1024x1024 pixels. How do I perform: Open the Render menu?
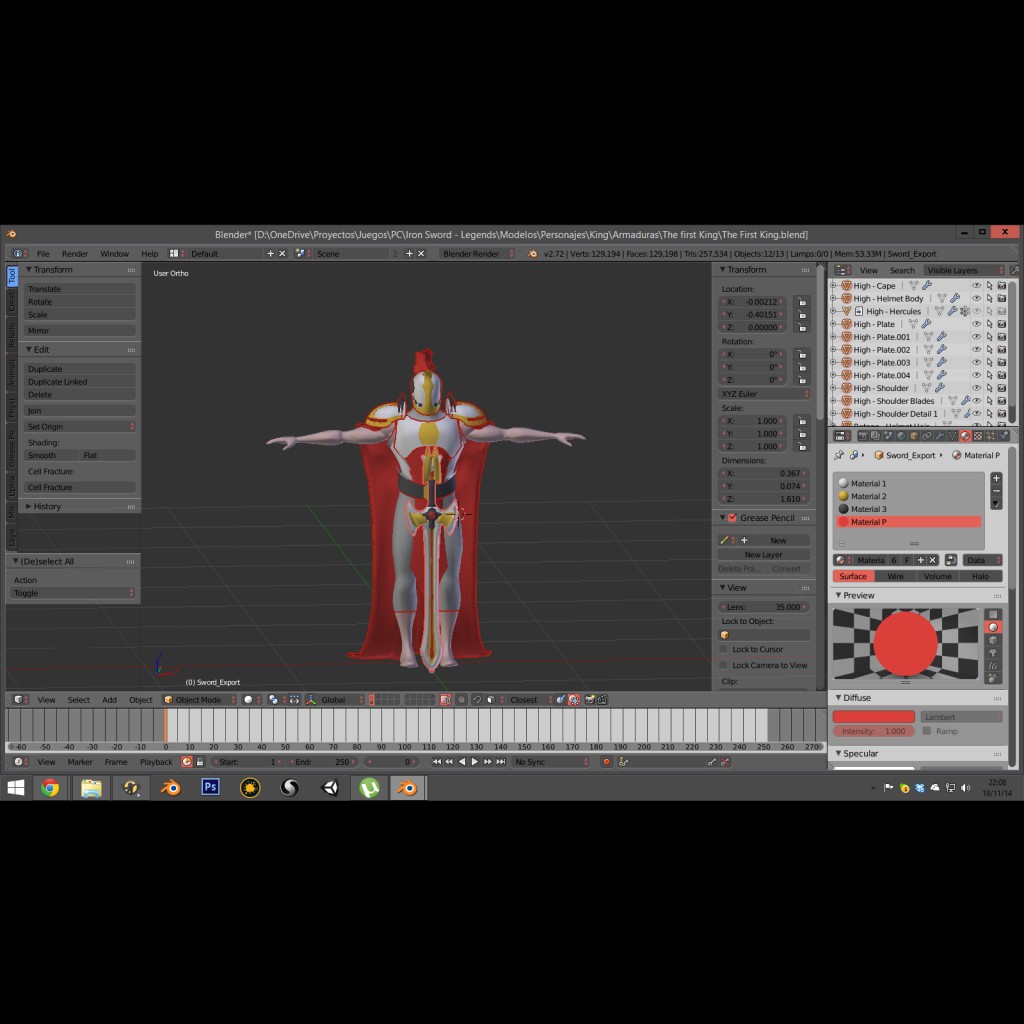[74, 253]
